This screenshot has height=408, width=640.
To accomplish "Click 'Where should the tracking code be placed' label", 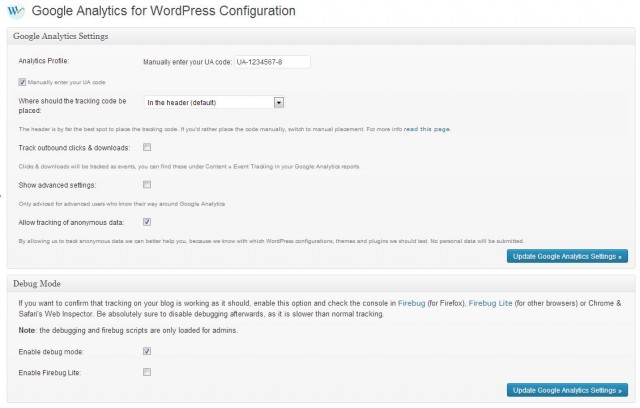I will point(72,106).
